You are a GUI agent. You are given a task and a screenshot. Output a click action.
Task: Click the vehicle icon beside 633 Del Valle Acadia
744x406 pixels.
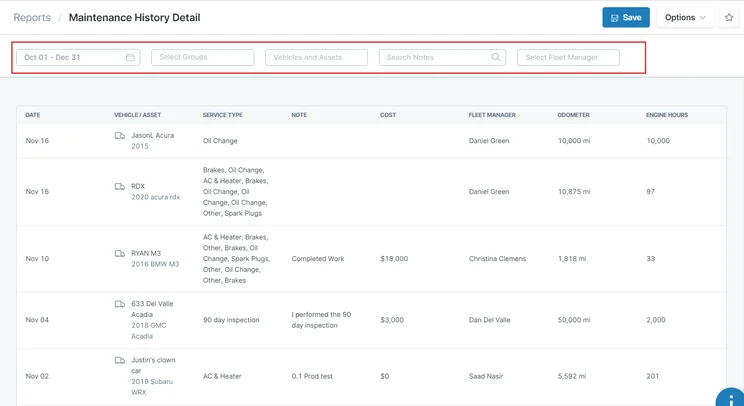(x=120, y=304)
